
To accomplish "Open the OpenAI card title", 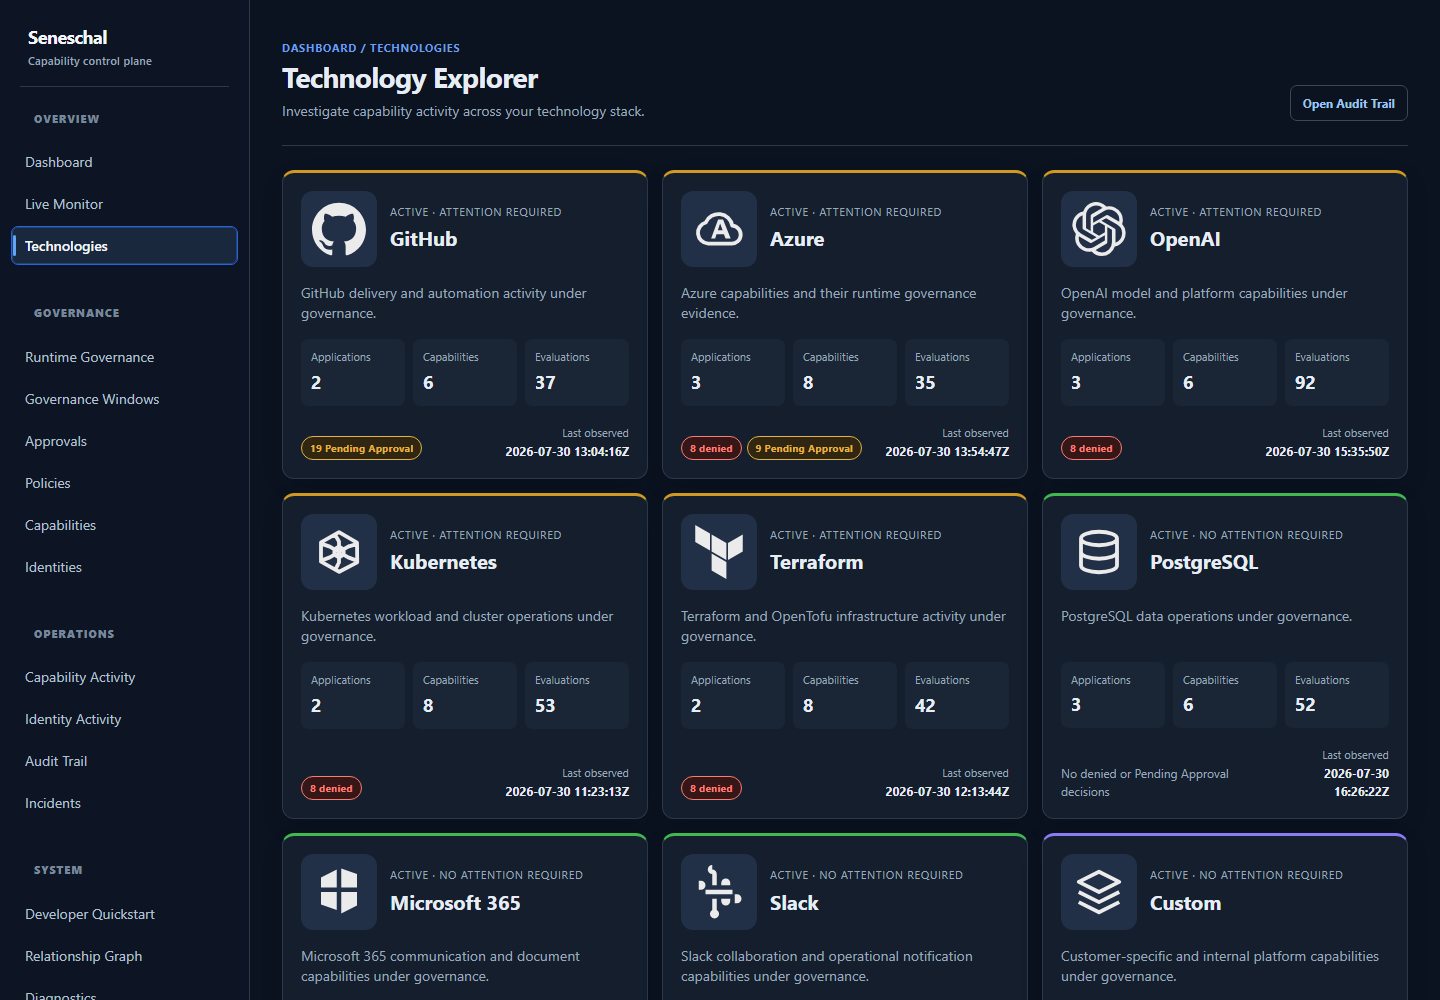I will pyautogui.click(x=1185, y=239).
